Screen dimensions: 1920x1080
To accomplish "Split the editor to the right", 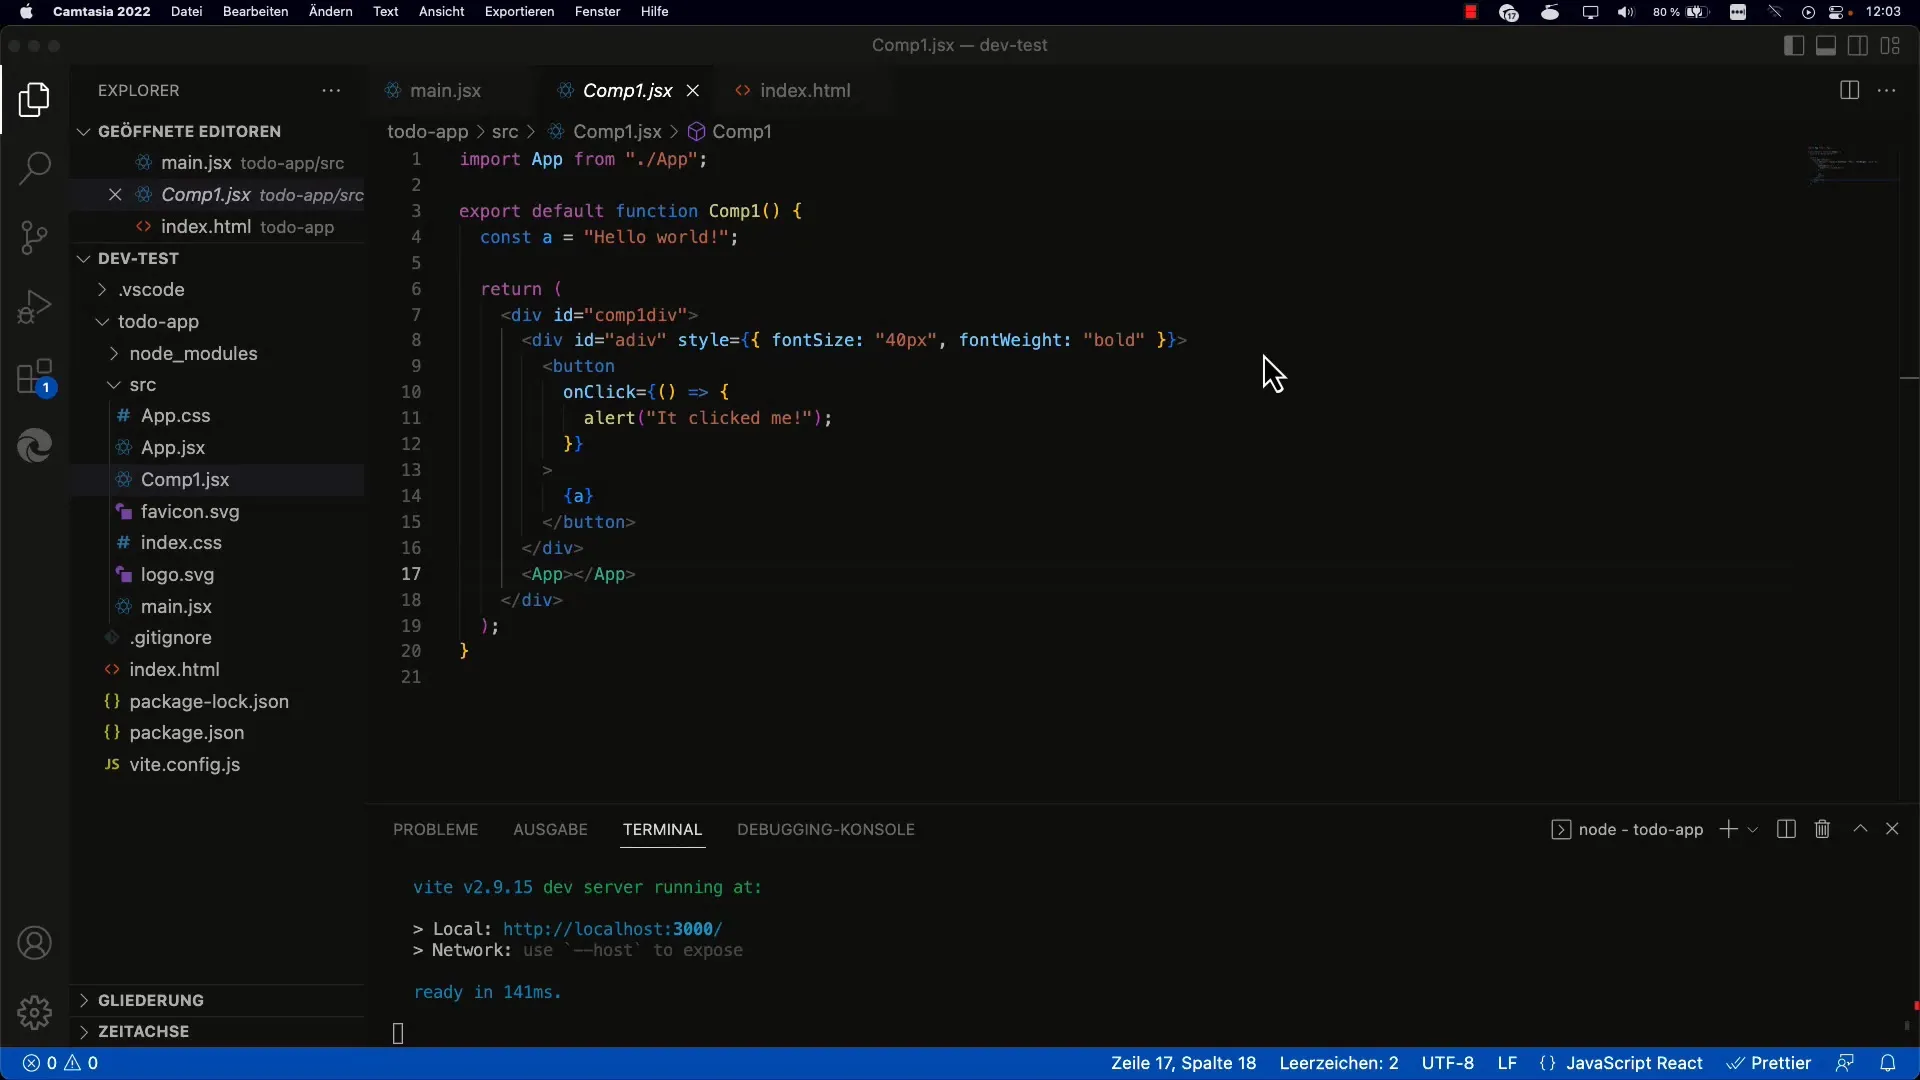I will (x=1849, y=90).
